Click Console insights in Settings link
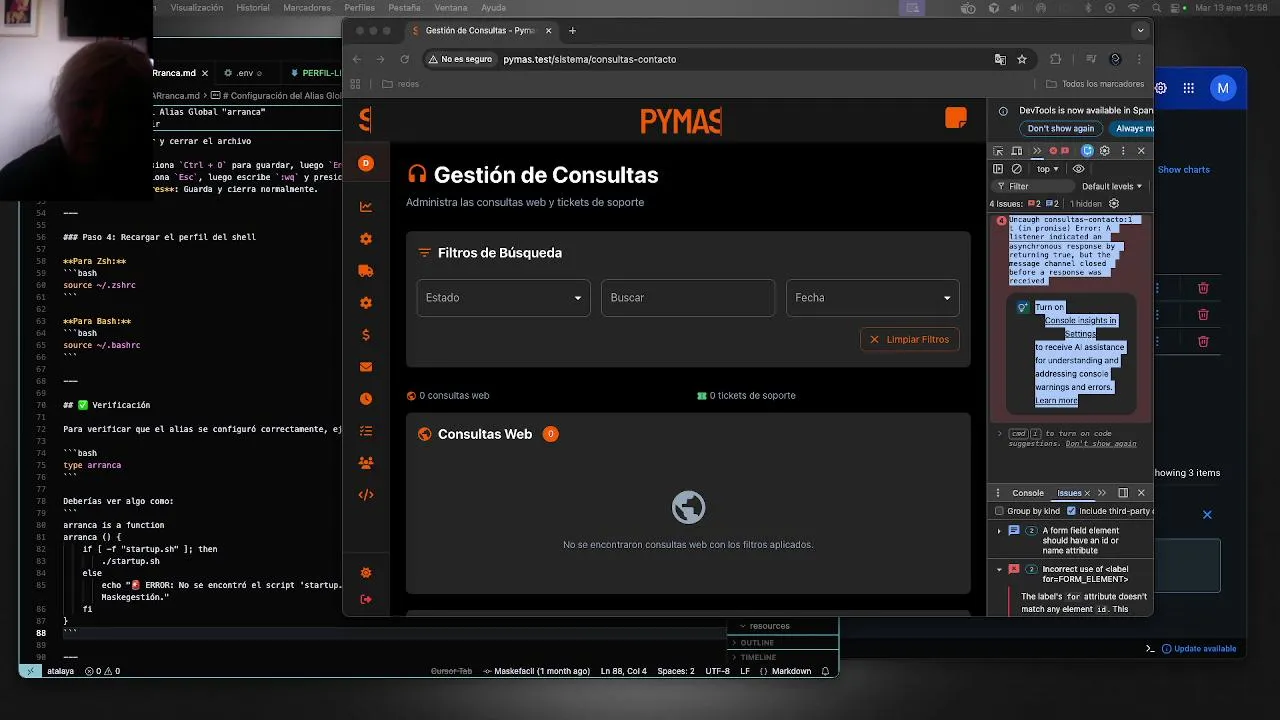This screenshot has height=720, width=1280. pyautogui.click(x=1080, y=327)
